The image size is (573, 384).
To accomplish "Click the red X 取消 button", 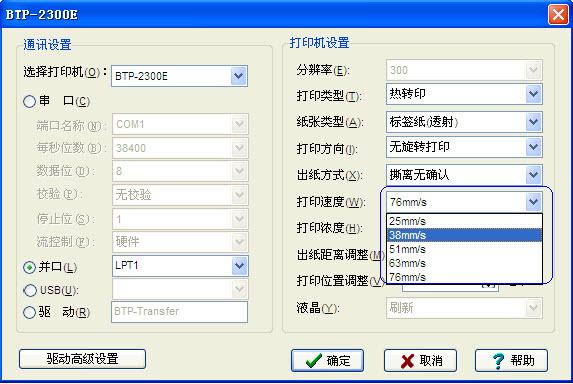I will tap(420, 360).
